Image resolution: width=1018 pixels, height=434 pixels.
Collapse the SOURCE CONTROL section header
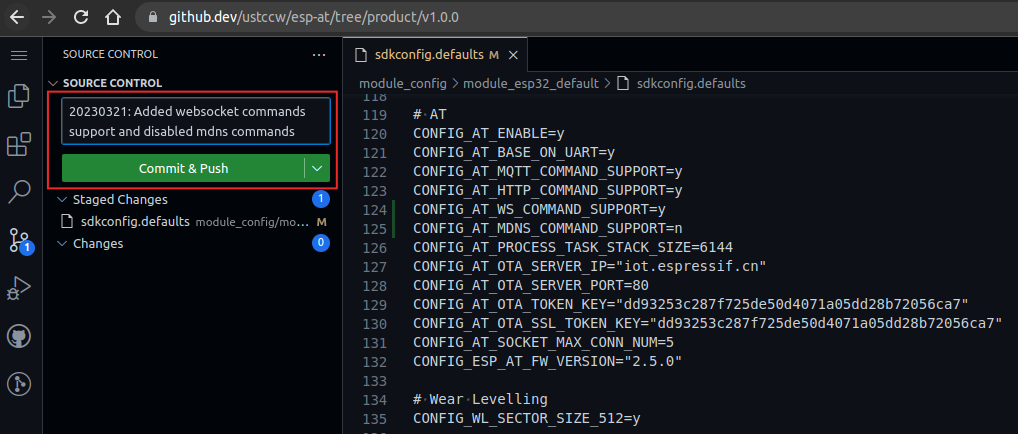[x=54, y=83]
